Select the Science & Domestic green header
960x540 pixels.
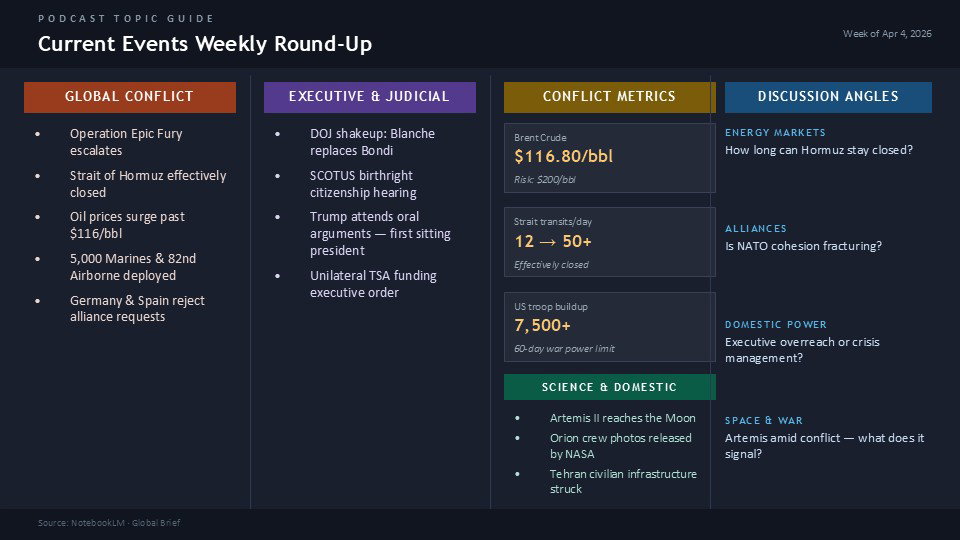609,387
